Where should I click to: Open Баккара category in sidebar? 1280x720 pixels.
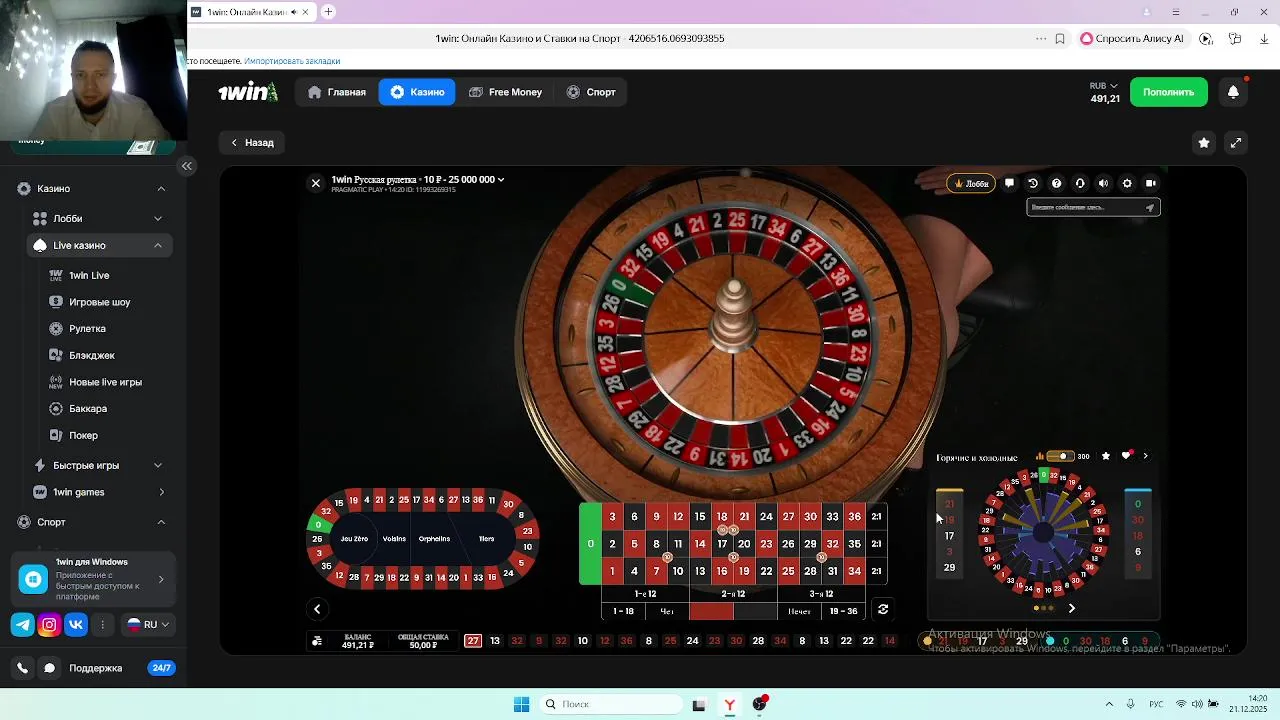click(88, 408)
